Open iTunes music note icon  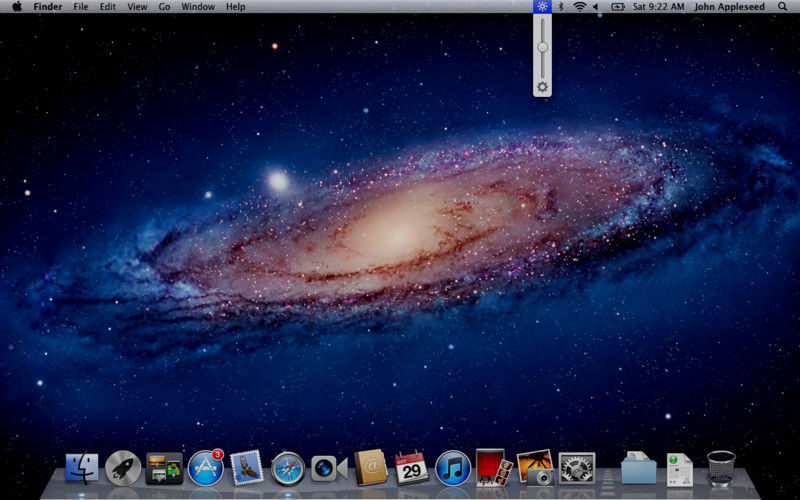453,467
